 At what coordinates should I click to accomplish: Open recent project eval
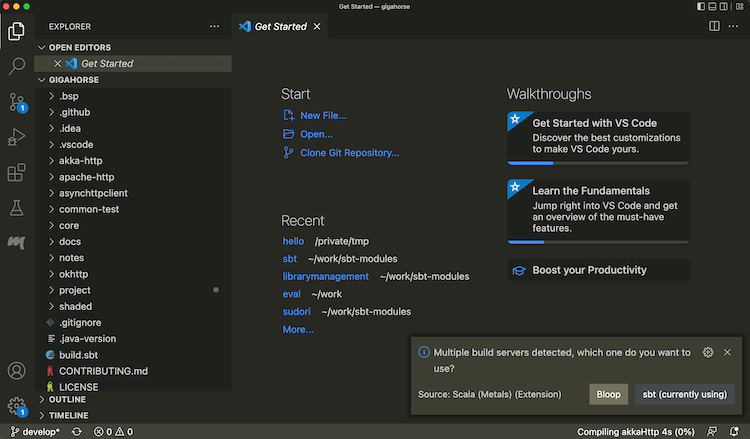[291, 294]
